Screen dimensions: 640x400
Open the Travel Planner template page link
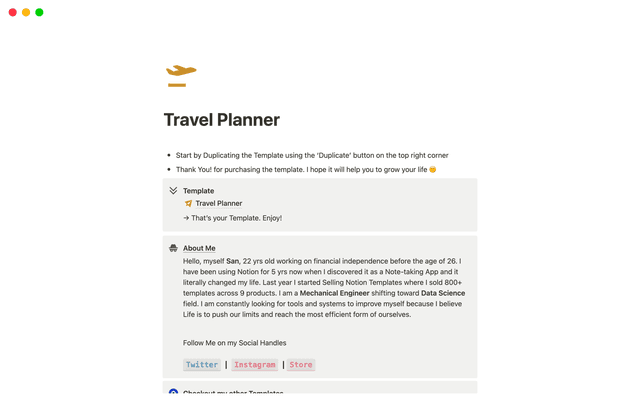click(218, 203)
